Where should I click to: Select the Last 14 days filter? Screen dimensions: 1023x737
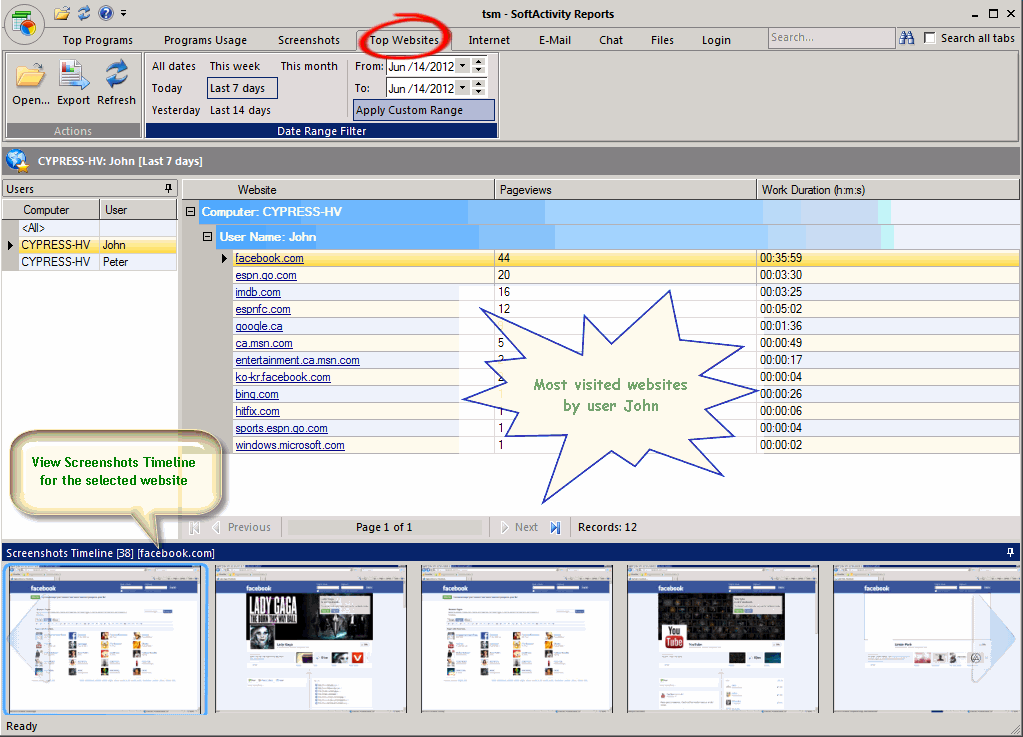(x=240, y=110)
